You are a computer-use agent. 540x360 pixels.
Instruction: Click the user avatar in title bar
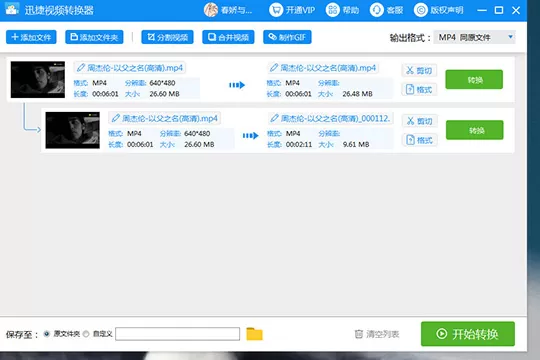211,10
